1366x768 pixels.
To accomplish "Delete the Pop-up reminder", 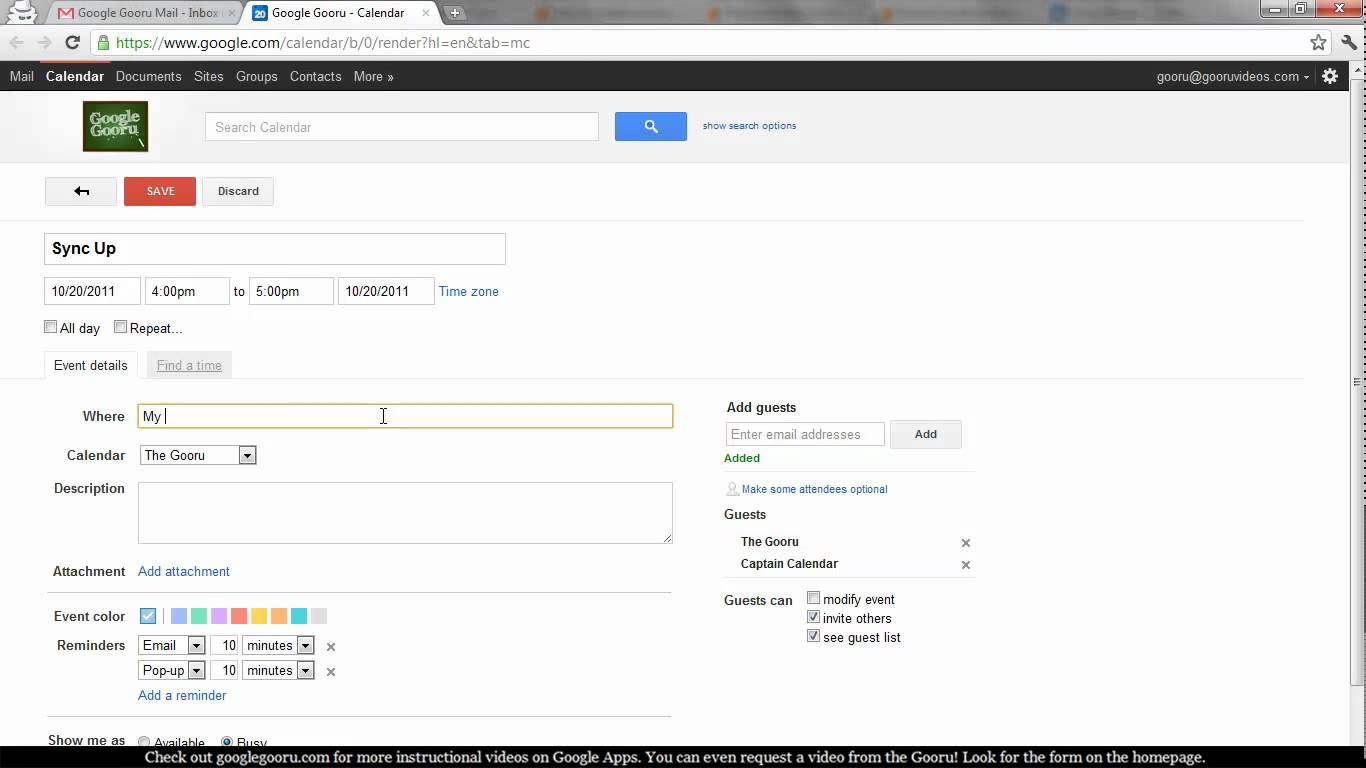I will pos(331,672).
